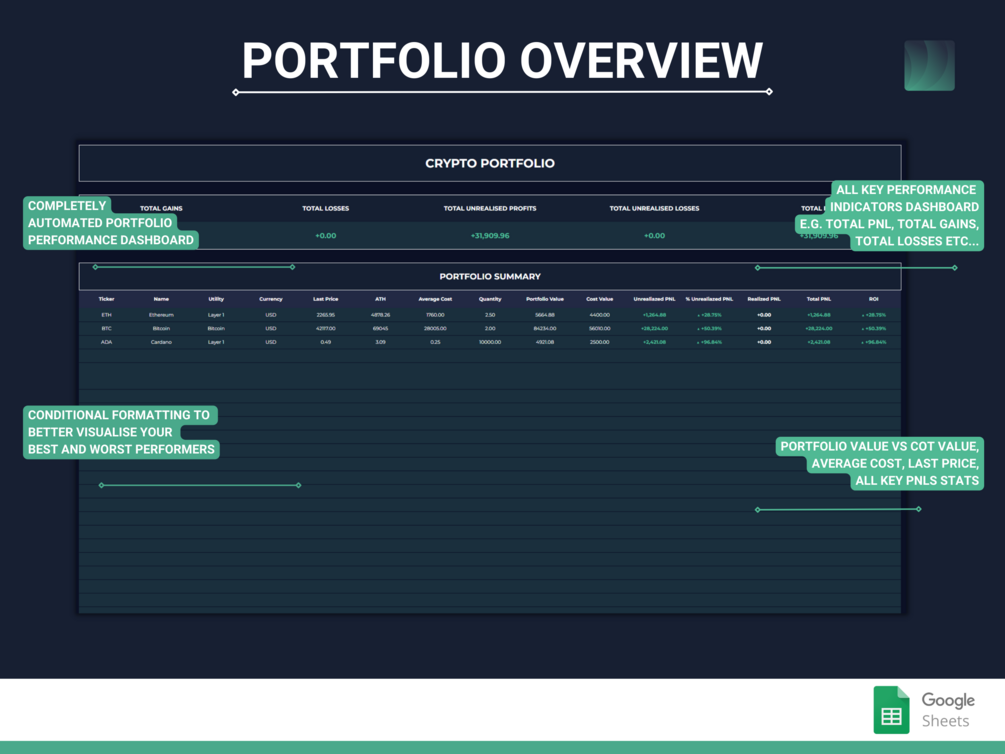The image size is (1005, 754).
Task: Click the 28005.00 average cost cell
Action: [435, 328]
